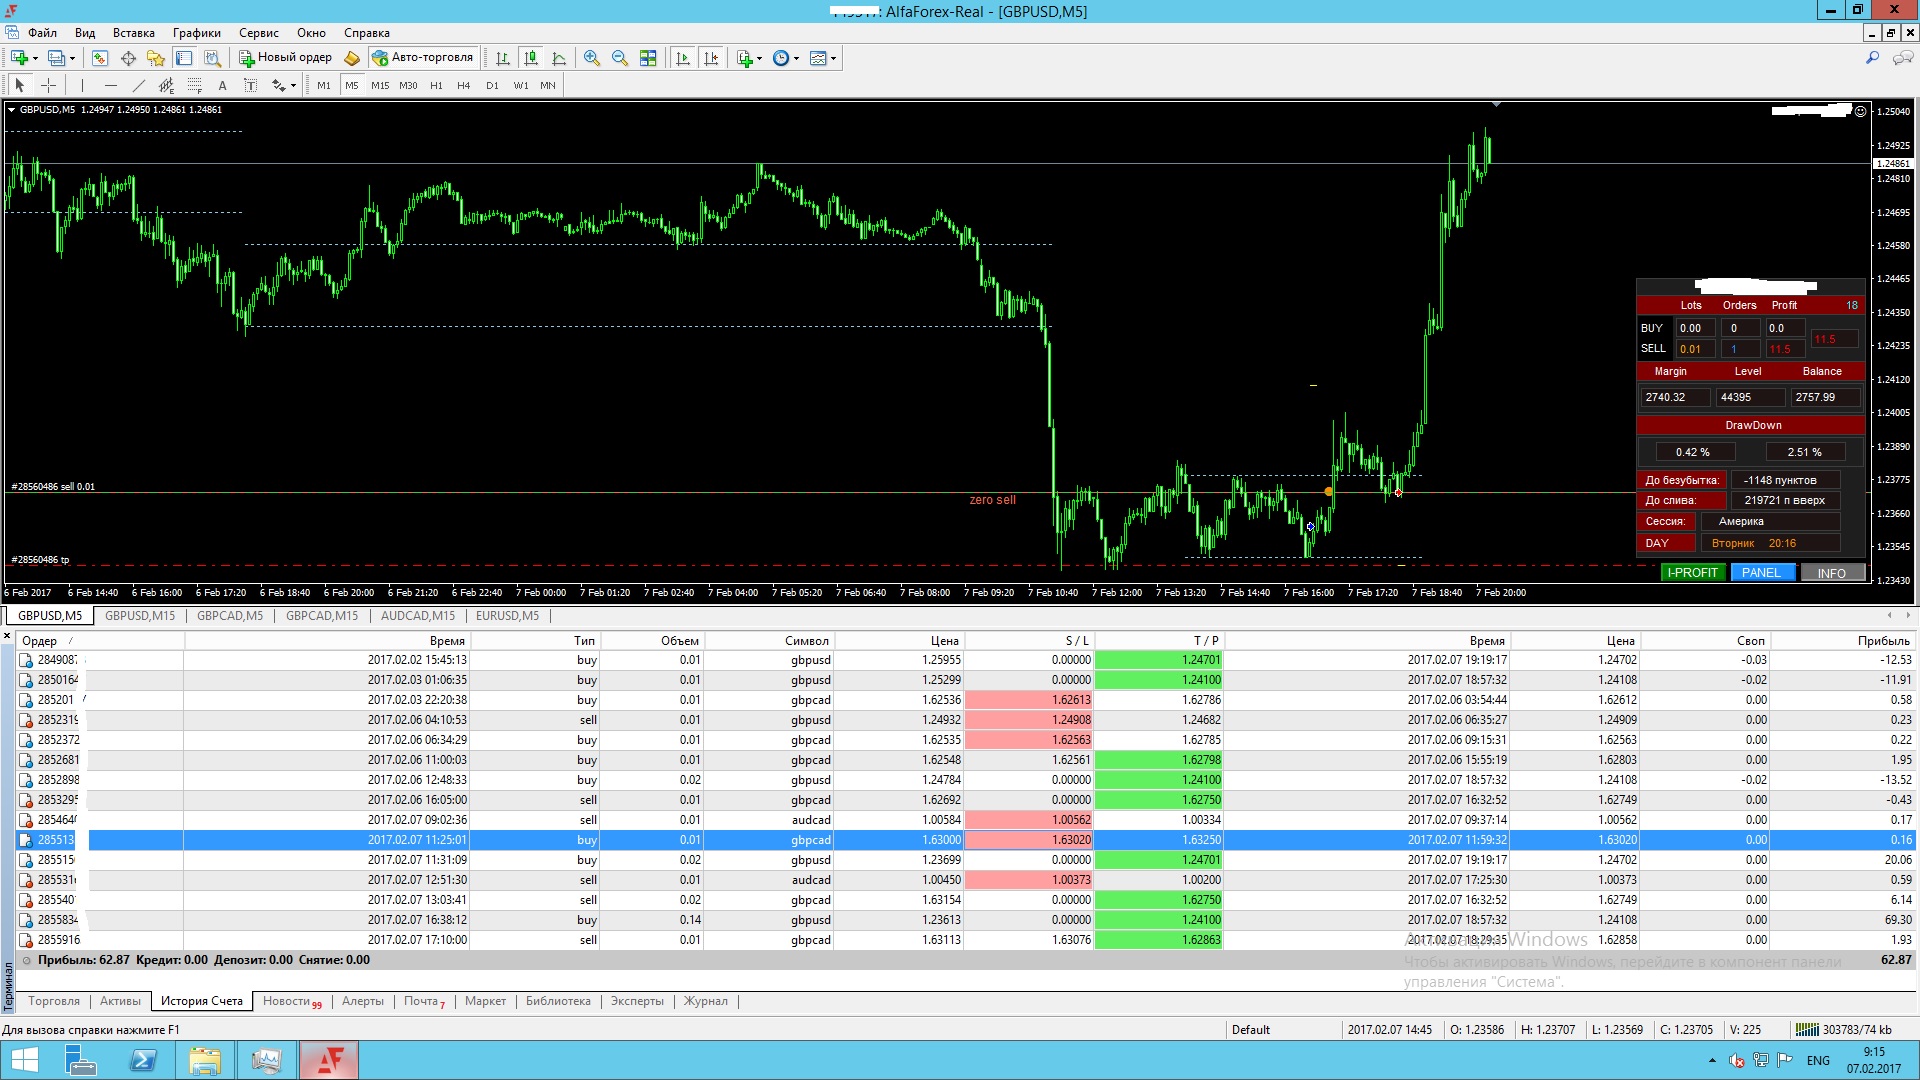Select order row opened 2017.02.07 16:38:12
Viewport: 1920px width, 1080px height.
[965, 920]
